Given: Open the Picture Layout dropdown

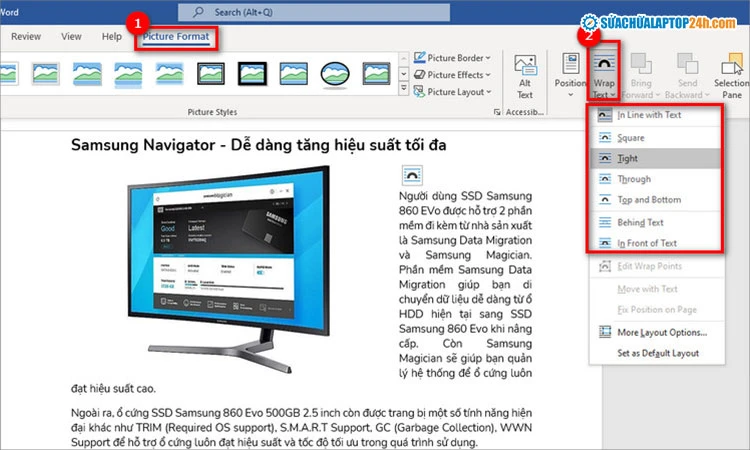Looking at the screenshot, I should pos(452,91).
